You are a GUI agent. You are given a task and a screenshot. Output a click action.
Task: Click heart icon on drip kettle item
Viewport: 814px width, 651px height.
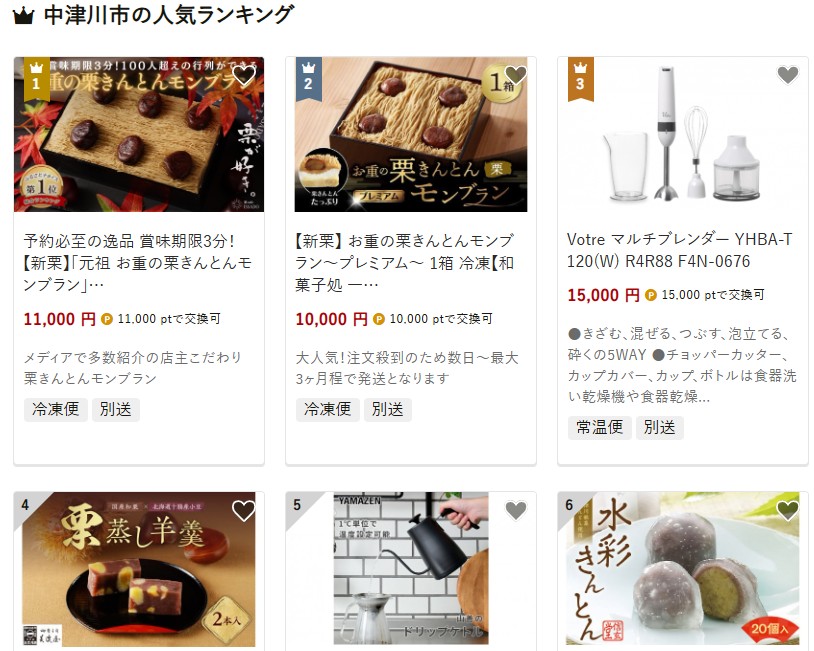pos(515,511)
